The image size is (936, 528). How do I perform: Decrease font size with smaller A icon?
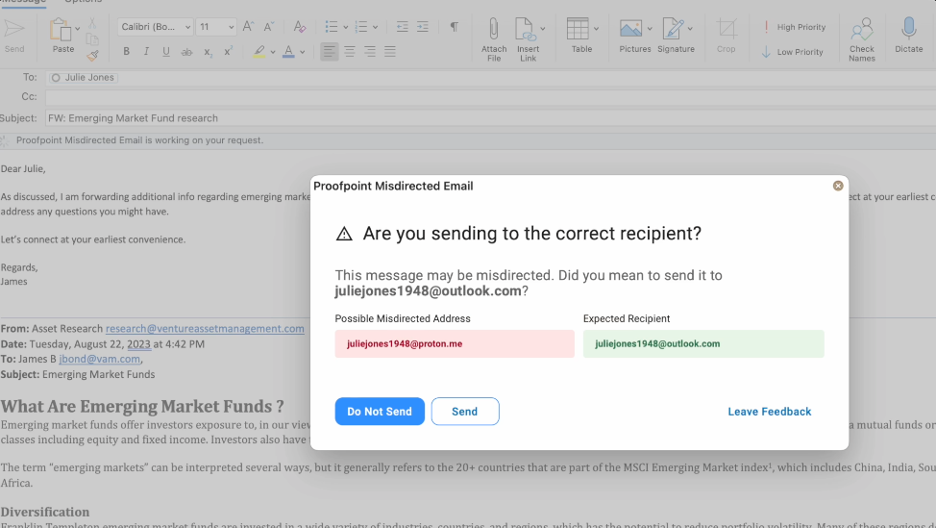coord(269,27)
